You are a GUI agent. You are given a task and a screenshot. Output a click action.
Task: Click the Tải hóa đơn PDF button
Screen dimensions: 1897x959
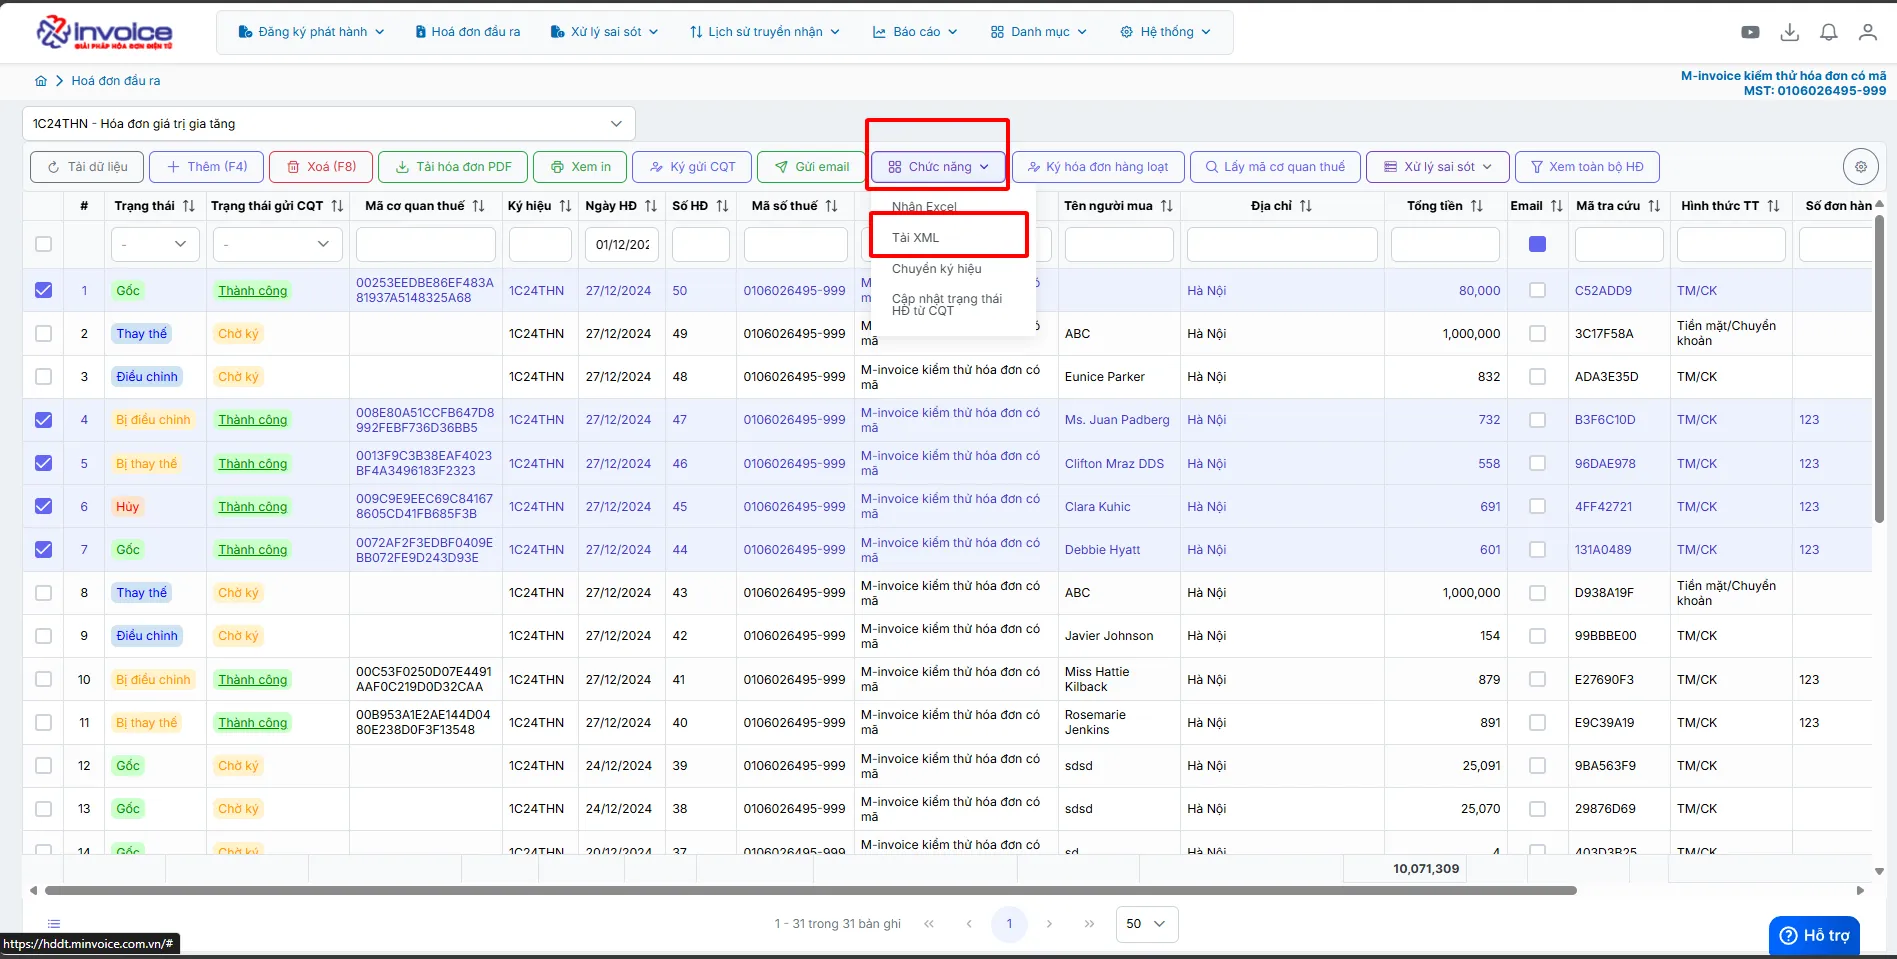pyautogui.click(x=453, y=167)
